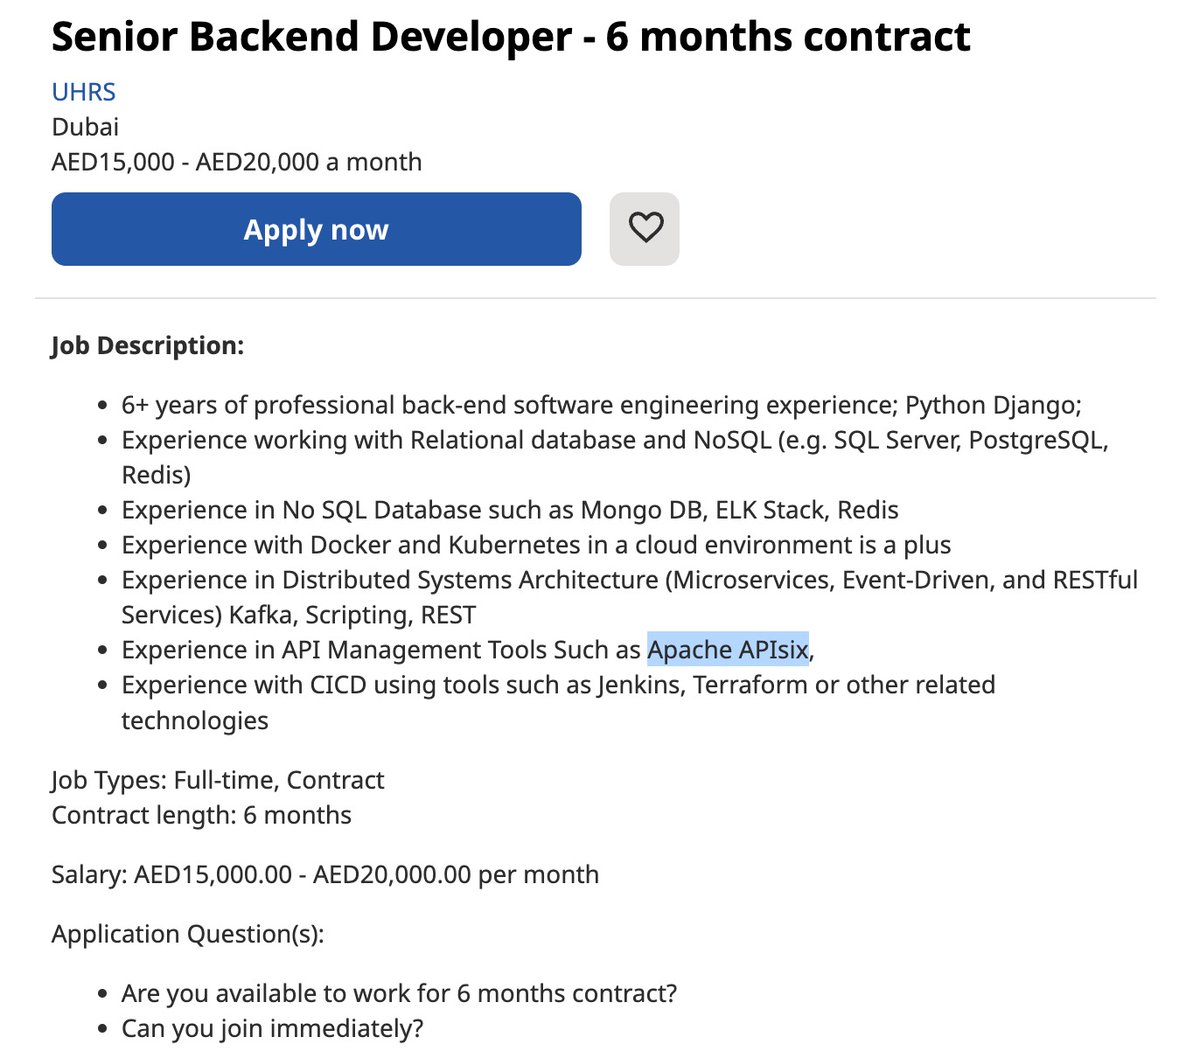The width and height of the screenshot is (1200, 1058).
Task: Click the Job Description heading
Action: click(148, 345)
